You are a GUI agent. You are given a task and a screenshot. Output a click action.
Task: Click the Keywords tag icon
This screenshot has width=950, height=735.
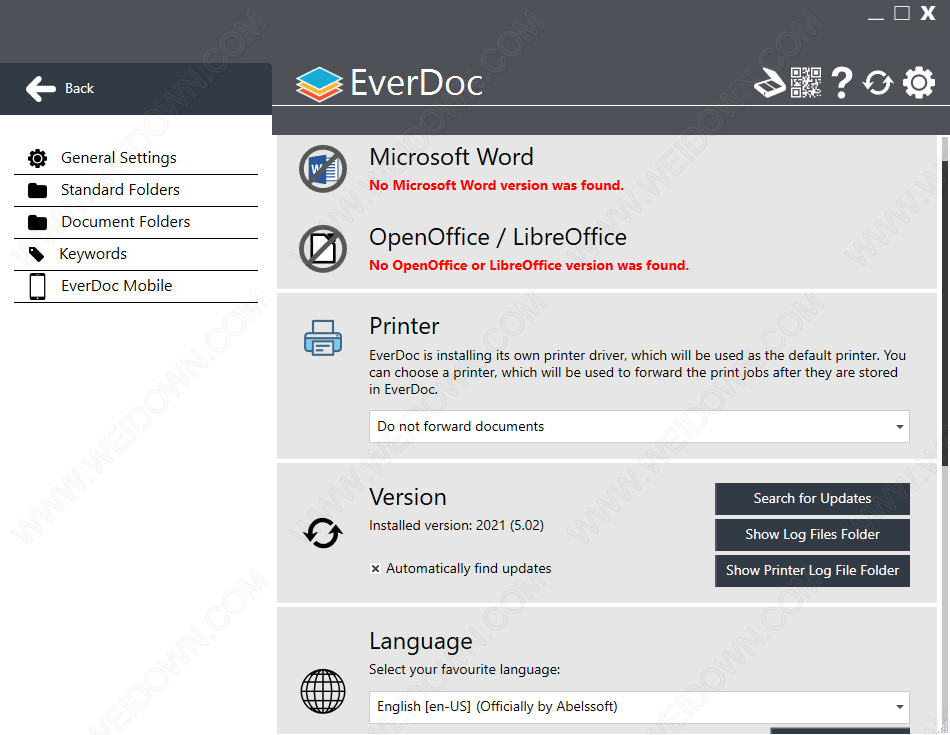coord(36,254)
